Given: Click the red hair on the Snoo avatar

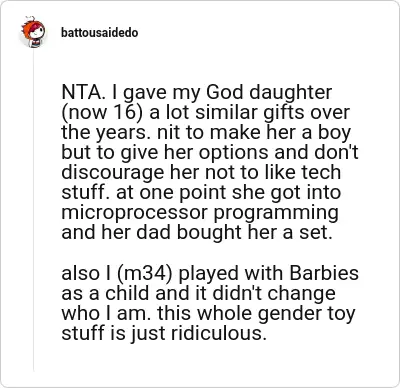Looking at the screenshot, I should point(29,28).
